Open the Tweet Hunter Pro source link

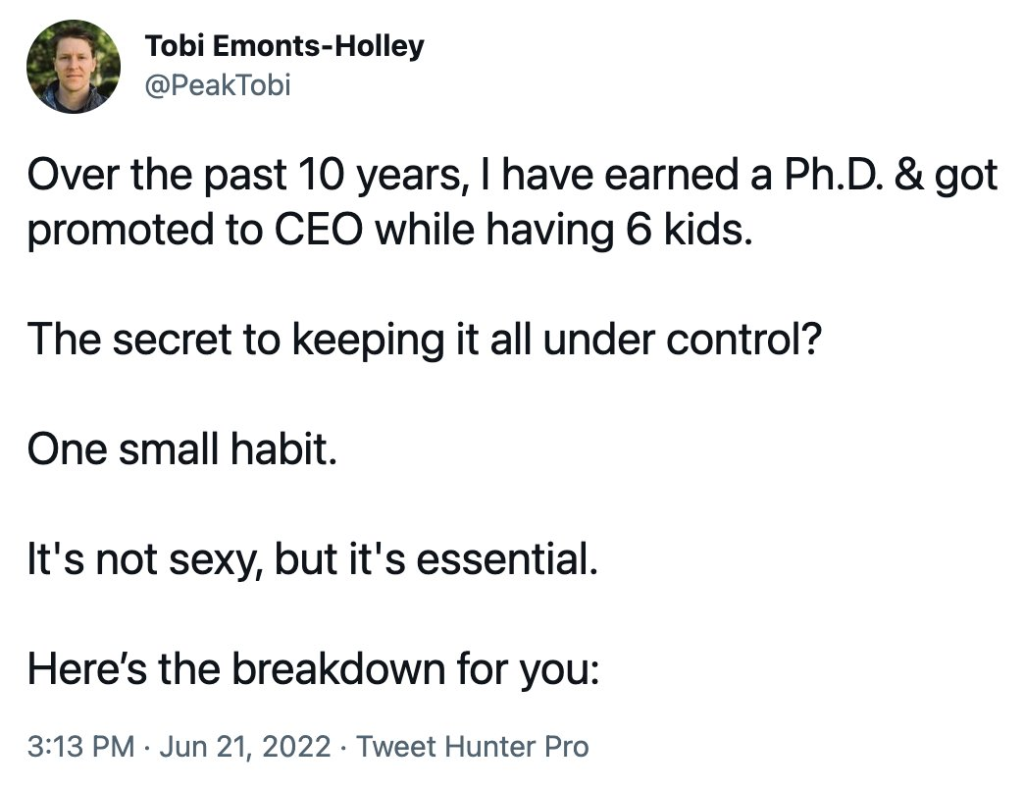(472, 746)
